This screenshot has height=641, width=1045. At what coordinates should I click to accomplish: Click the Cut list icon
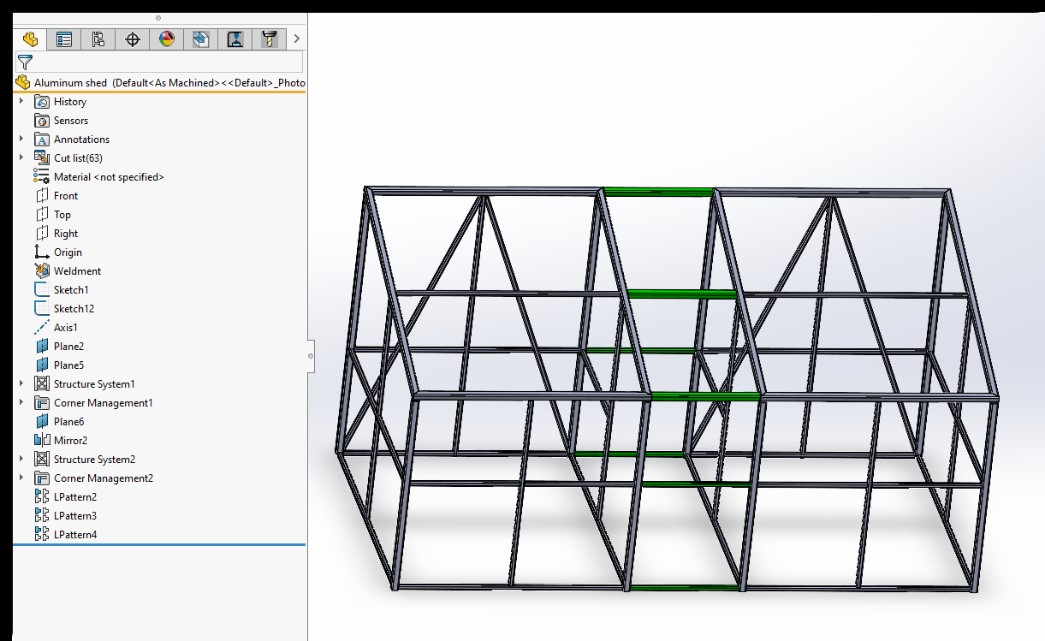pos(42,158)
